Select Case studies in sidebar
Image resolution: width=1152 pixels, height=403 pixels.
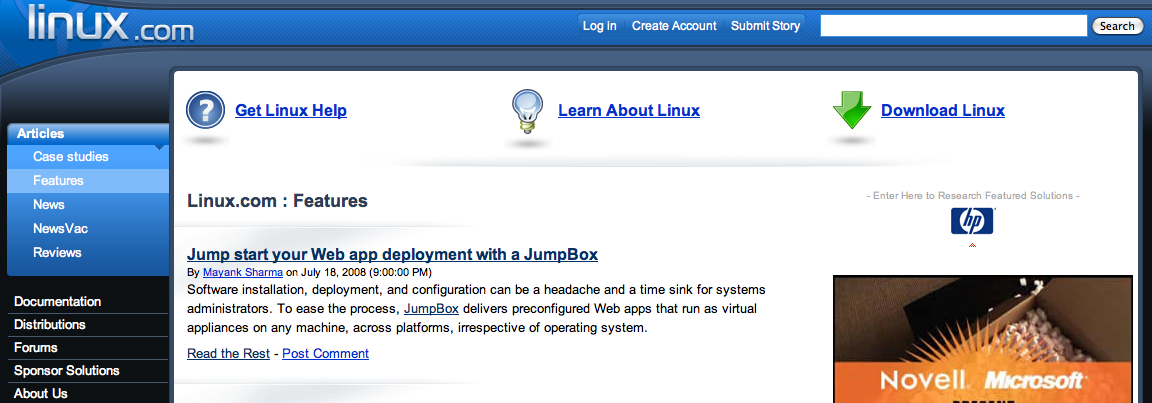[x=88, y=156]
